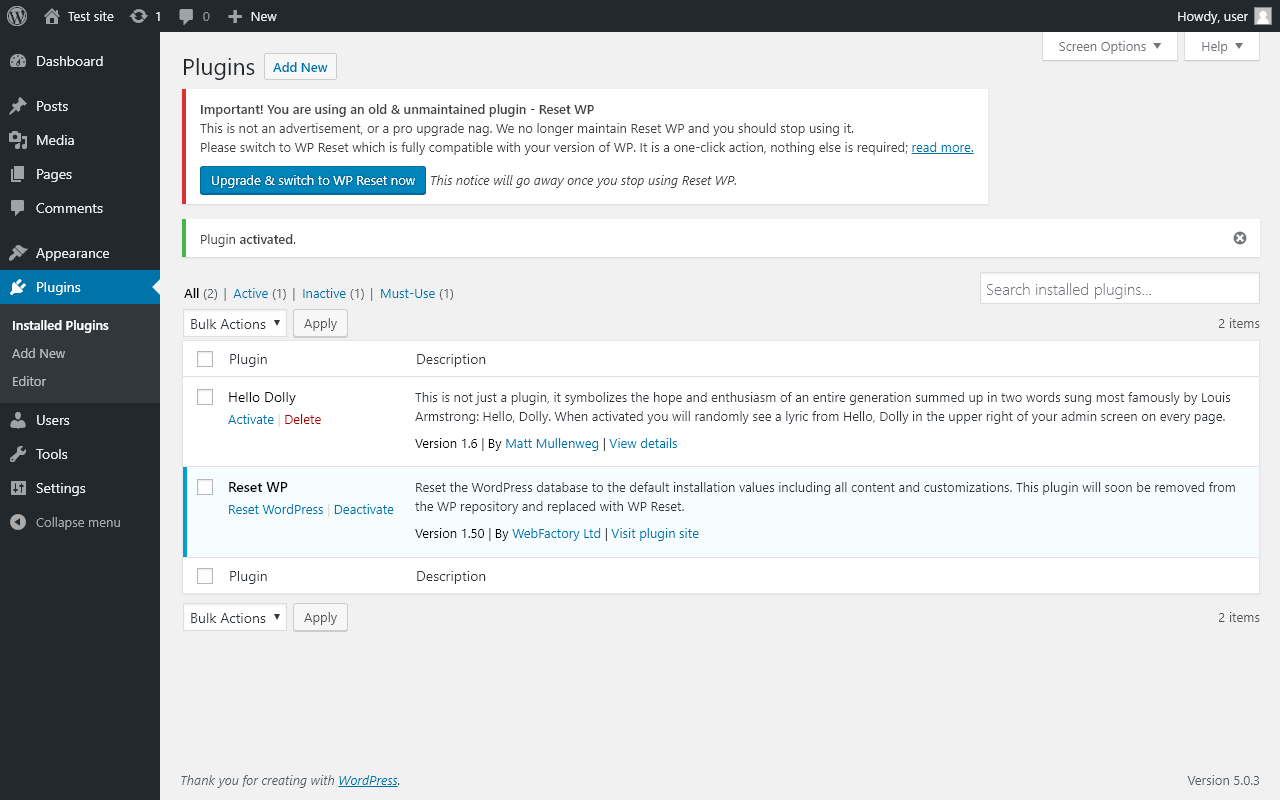Click the Description column header at top

click(451, 359)
